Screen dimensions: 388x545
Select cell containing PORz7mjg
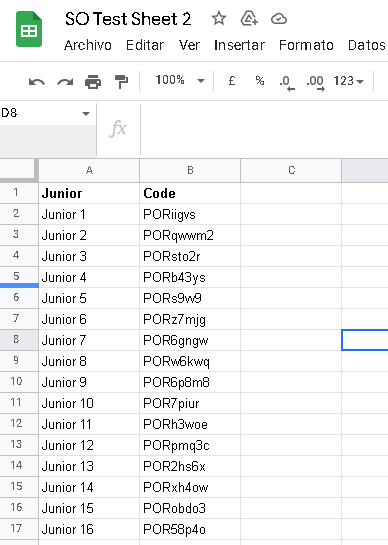[190, 319]
